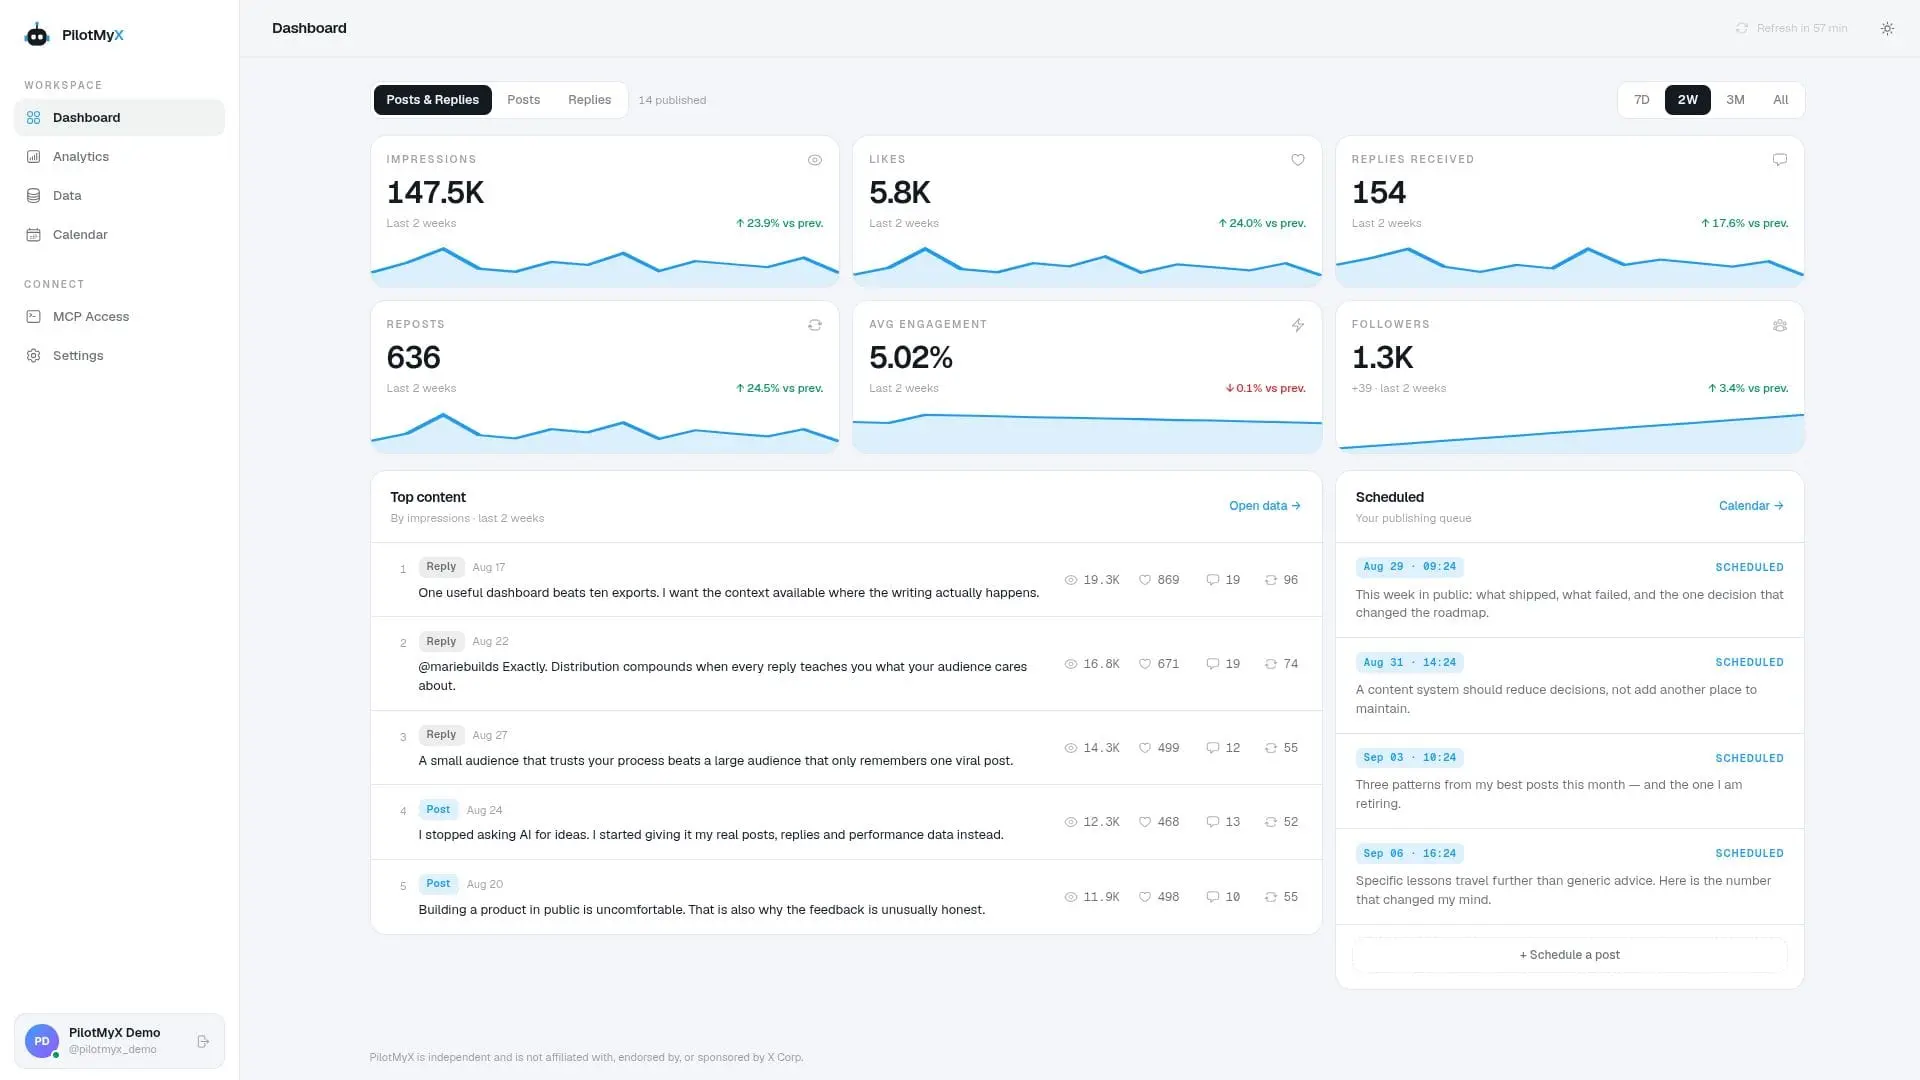1920x1080 pixels.
Task: Go to Data in the sidebar
Action: [119, 195]
